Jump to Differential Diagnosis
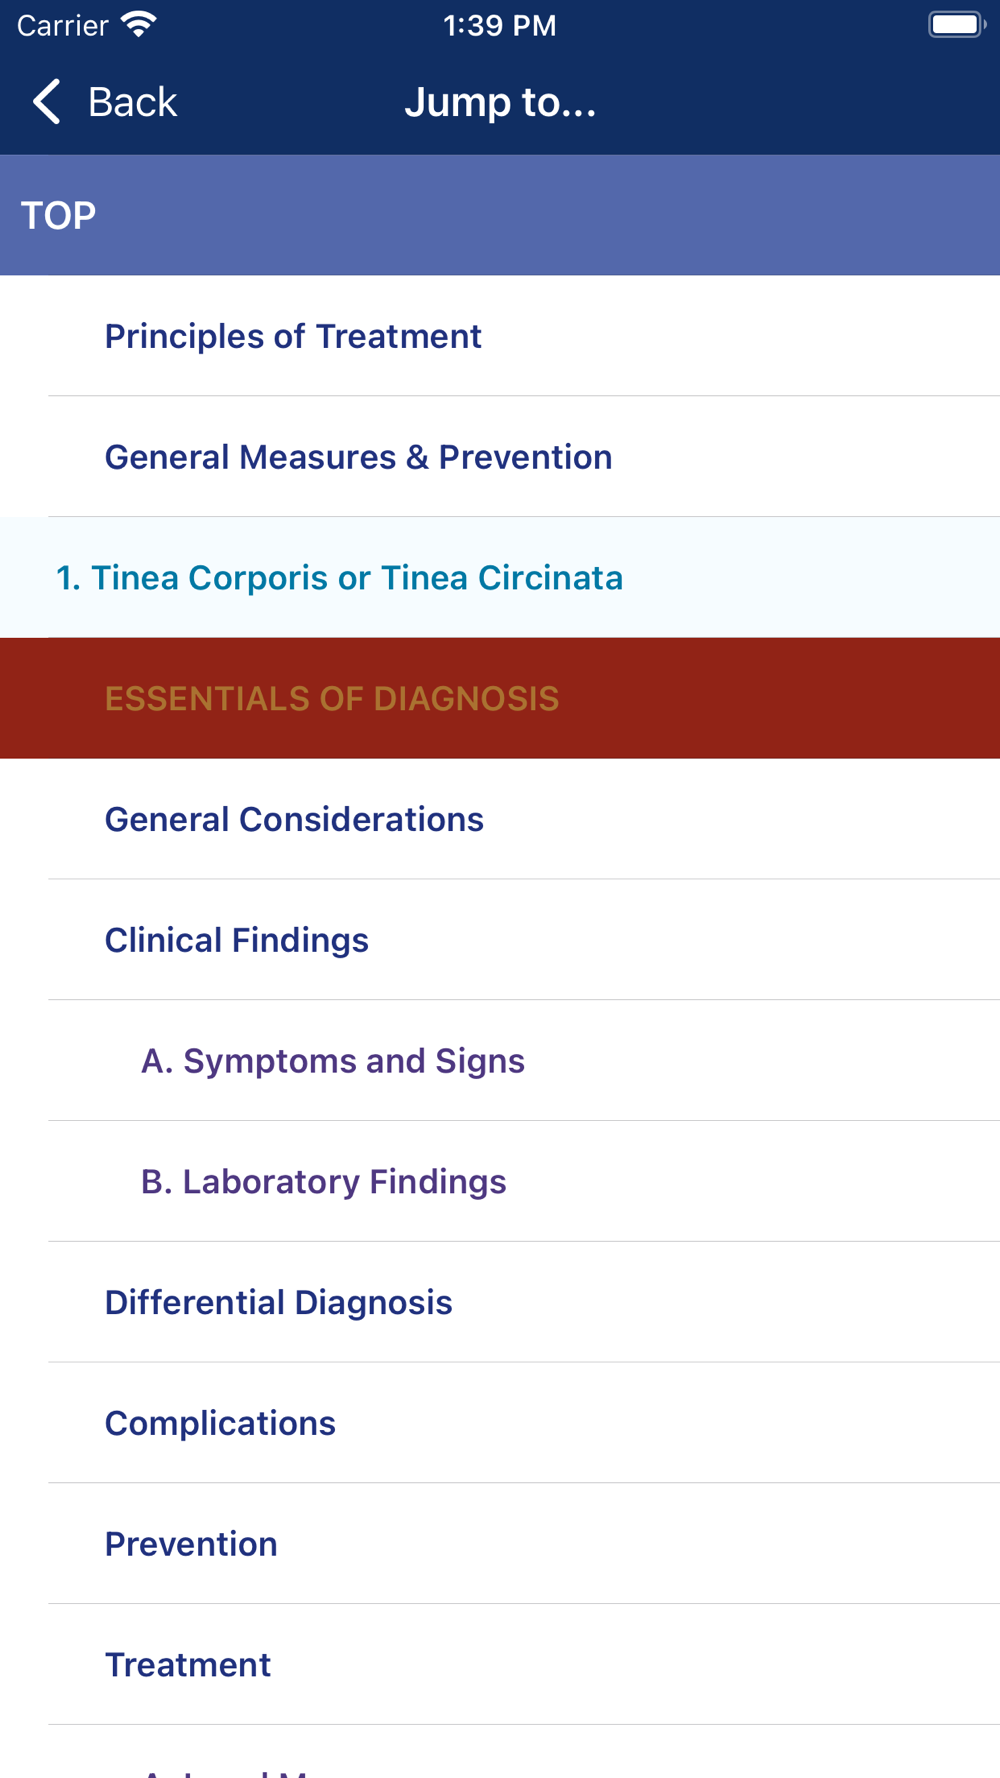1000x1778 pixels. tap(500, 1302)
